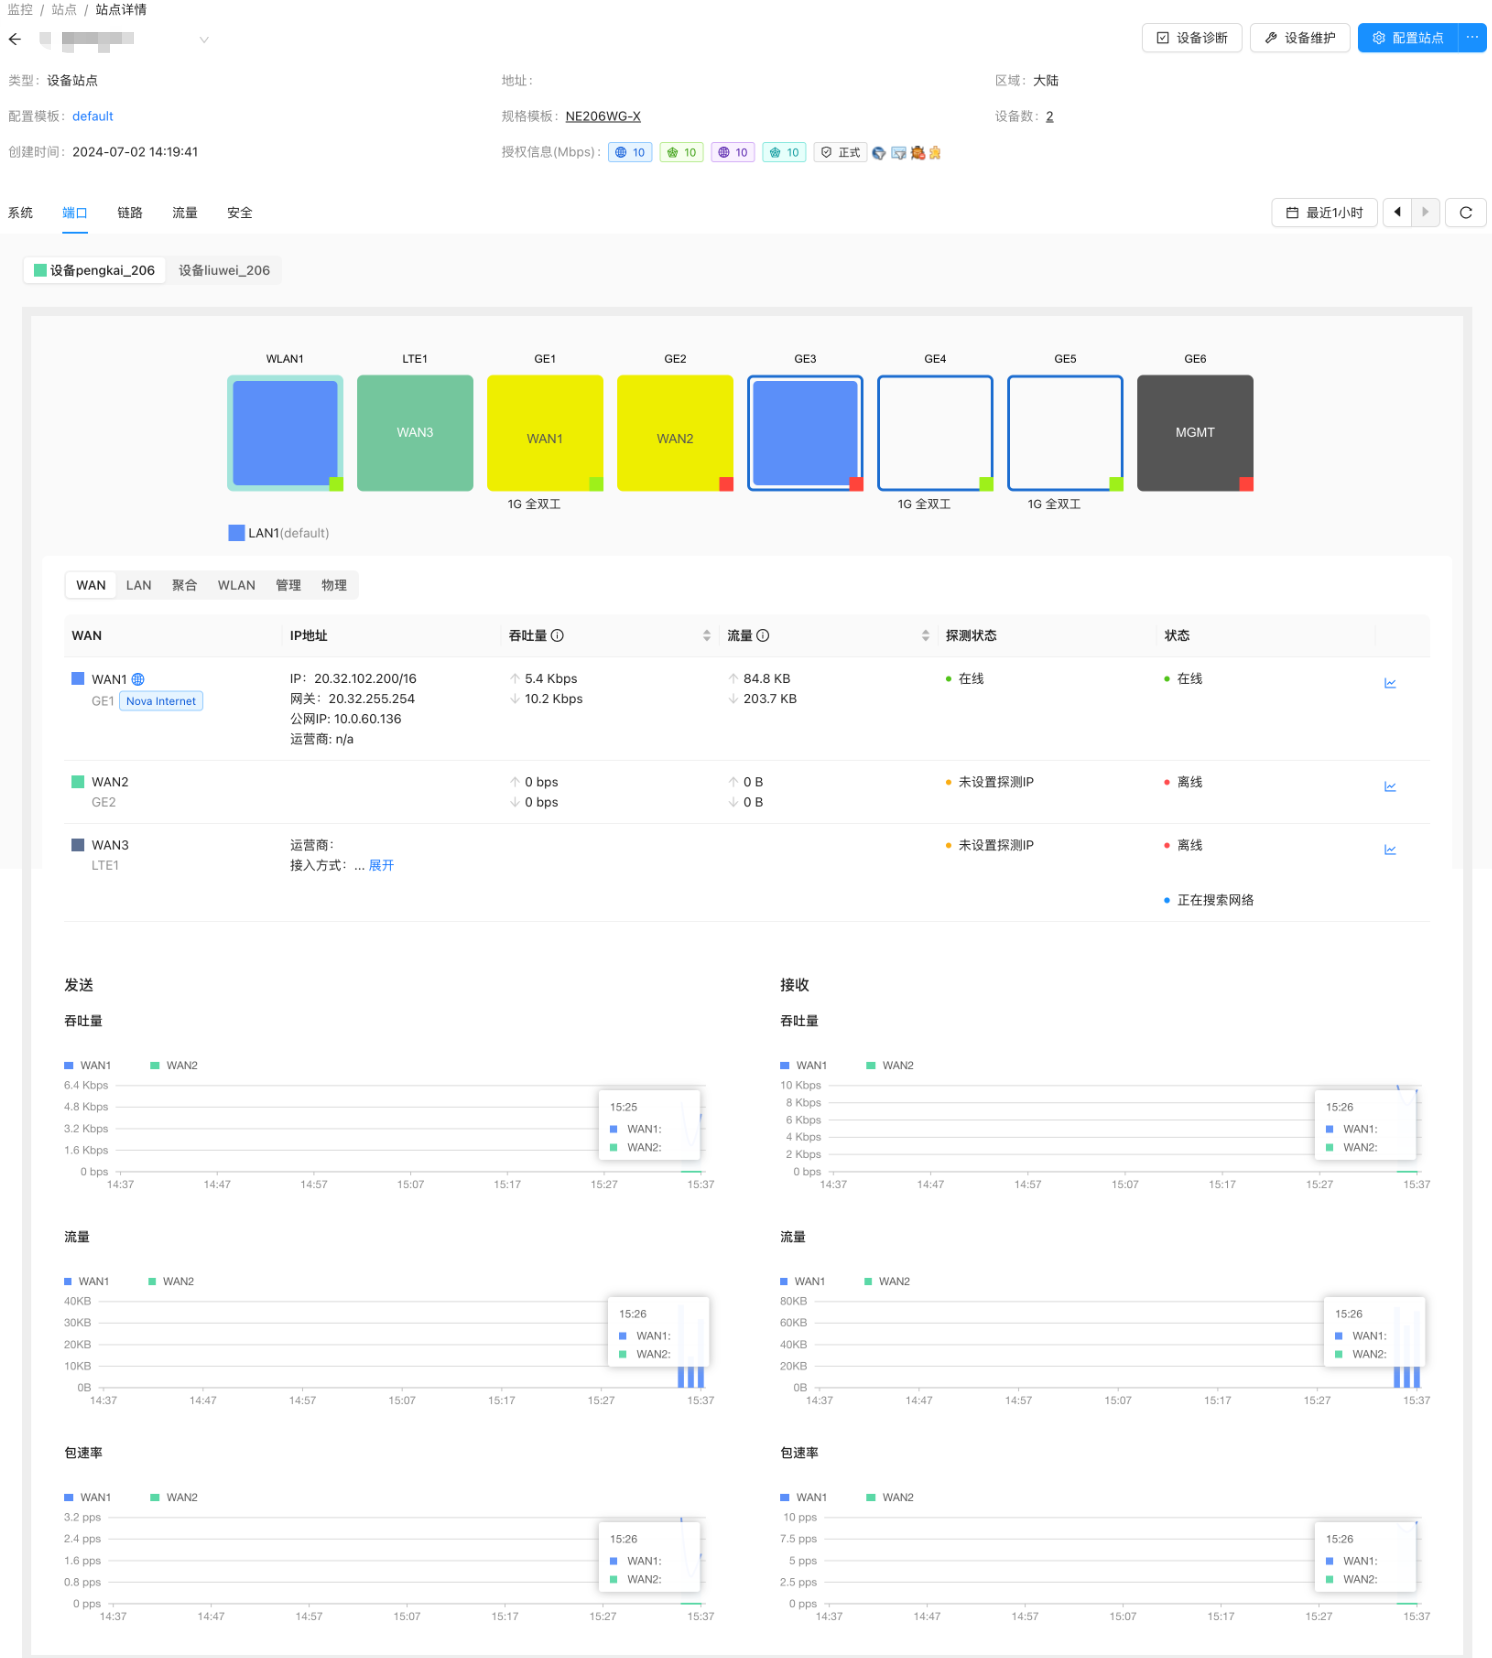Image resolution: width=1492 pixels, height=1658 pixels.
Task: Switch to the 流量 tab
Action: (x=185, y=213)
